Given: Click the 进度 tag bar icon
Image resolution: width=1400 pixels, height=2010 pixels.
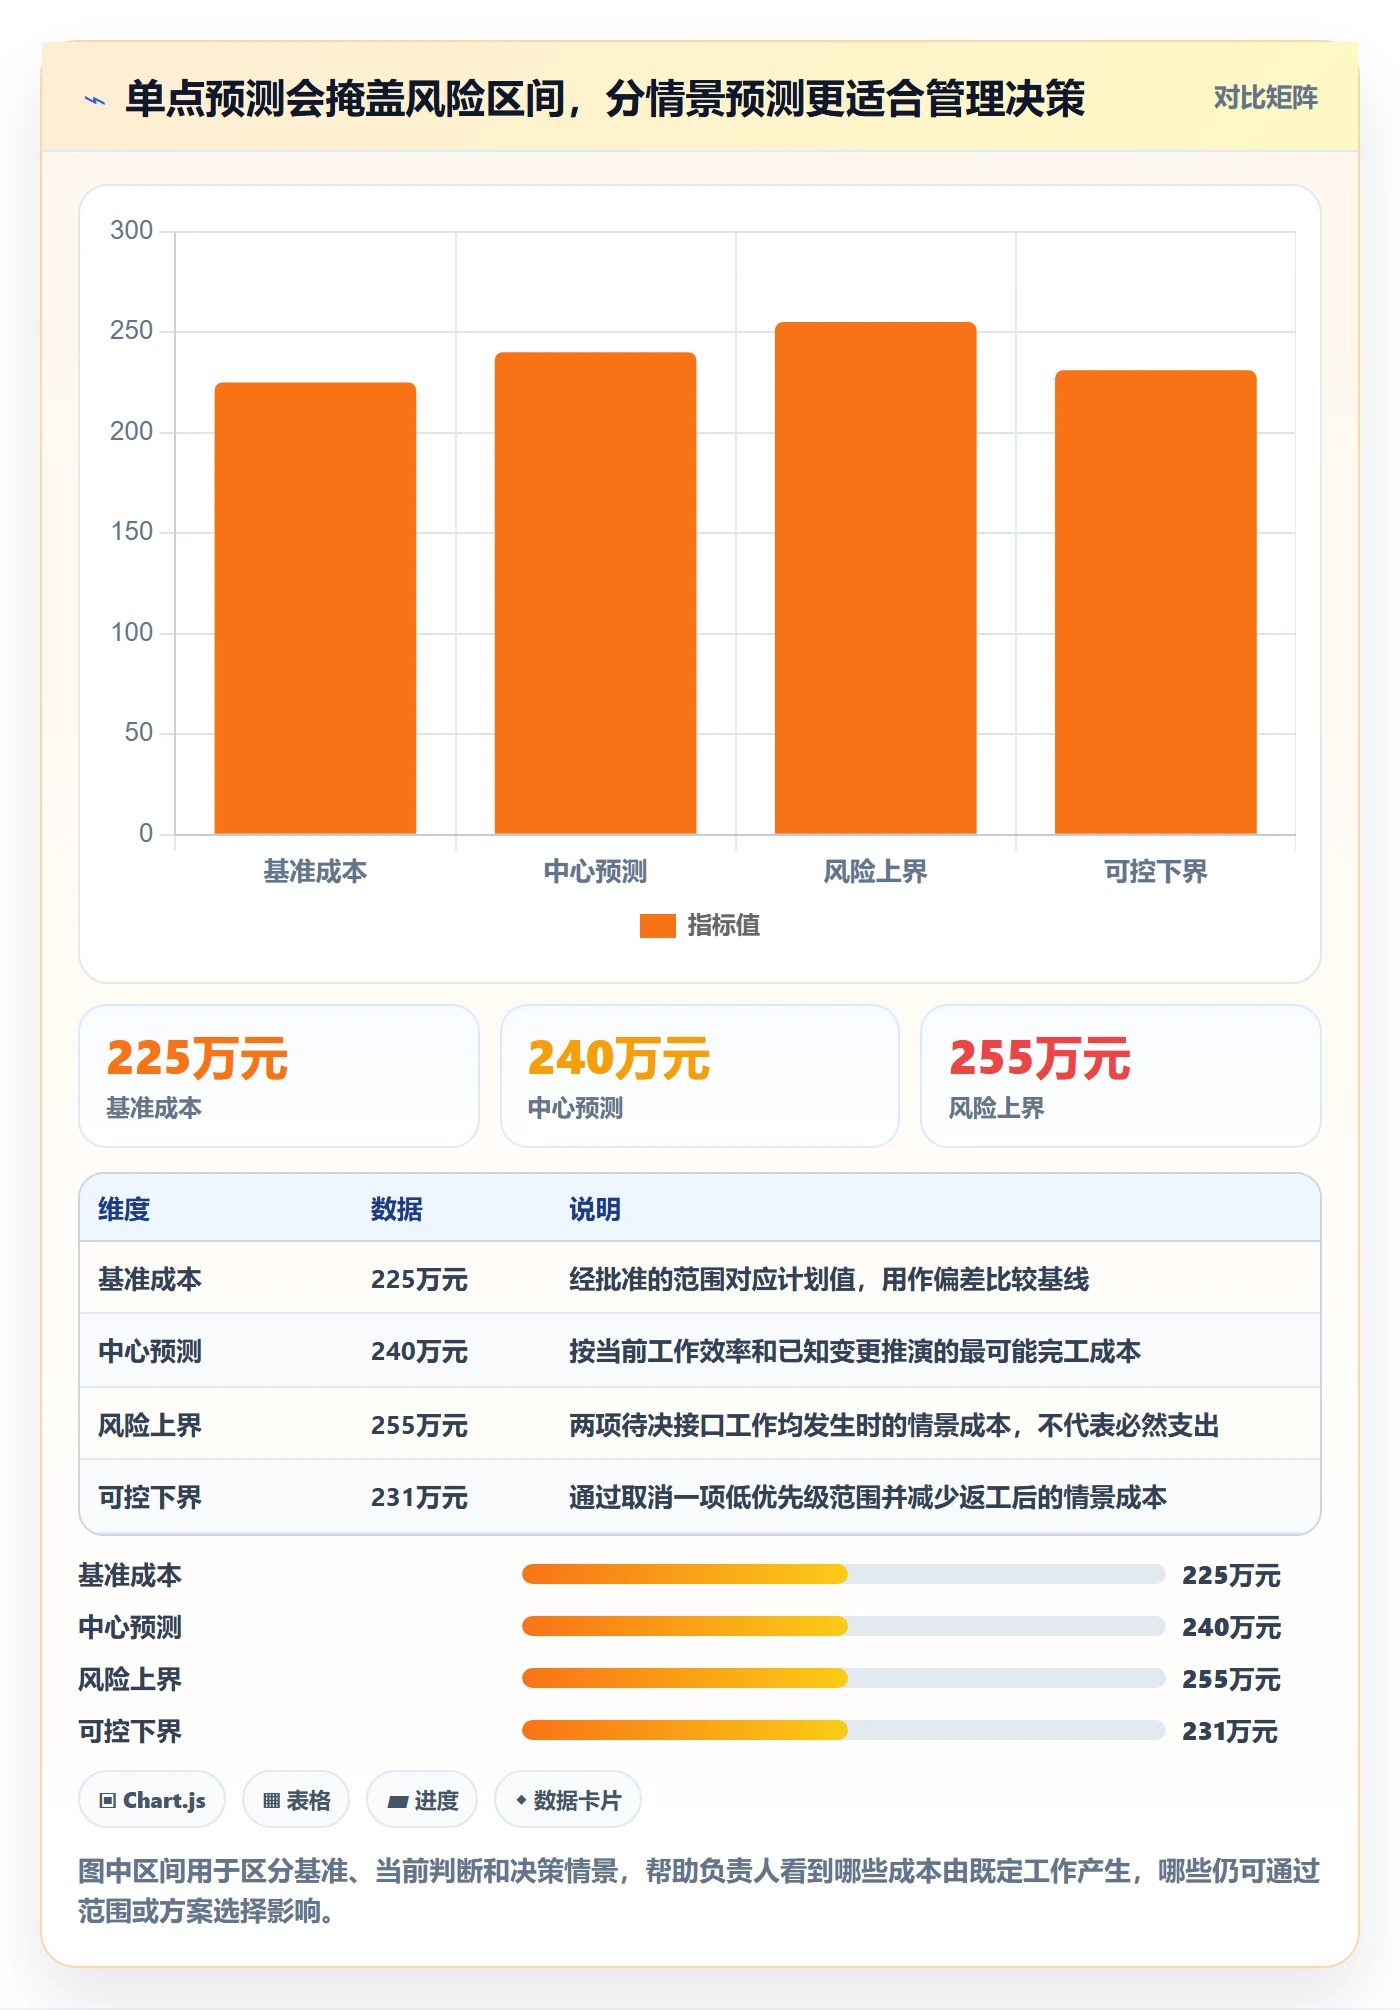Looking at the screenshot, I should click(398, 1802).
